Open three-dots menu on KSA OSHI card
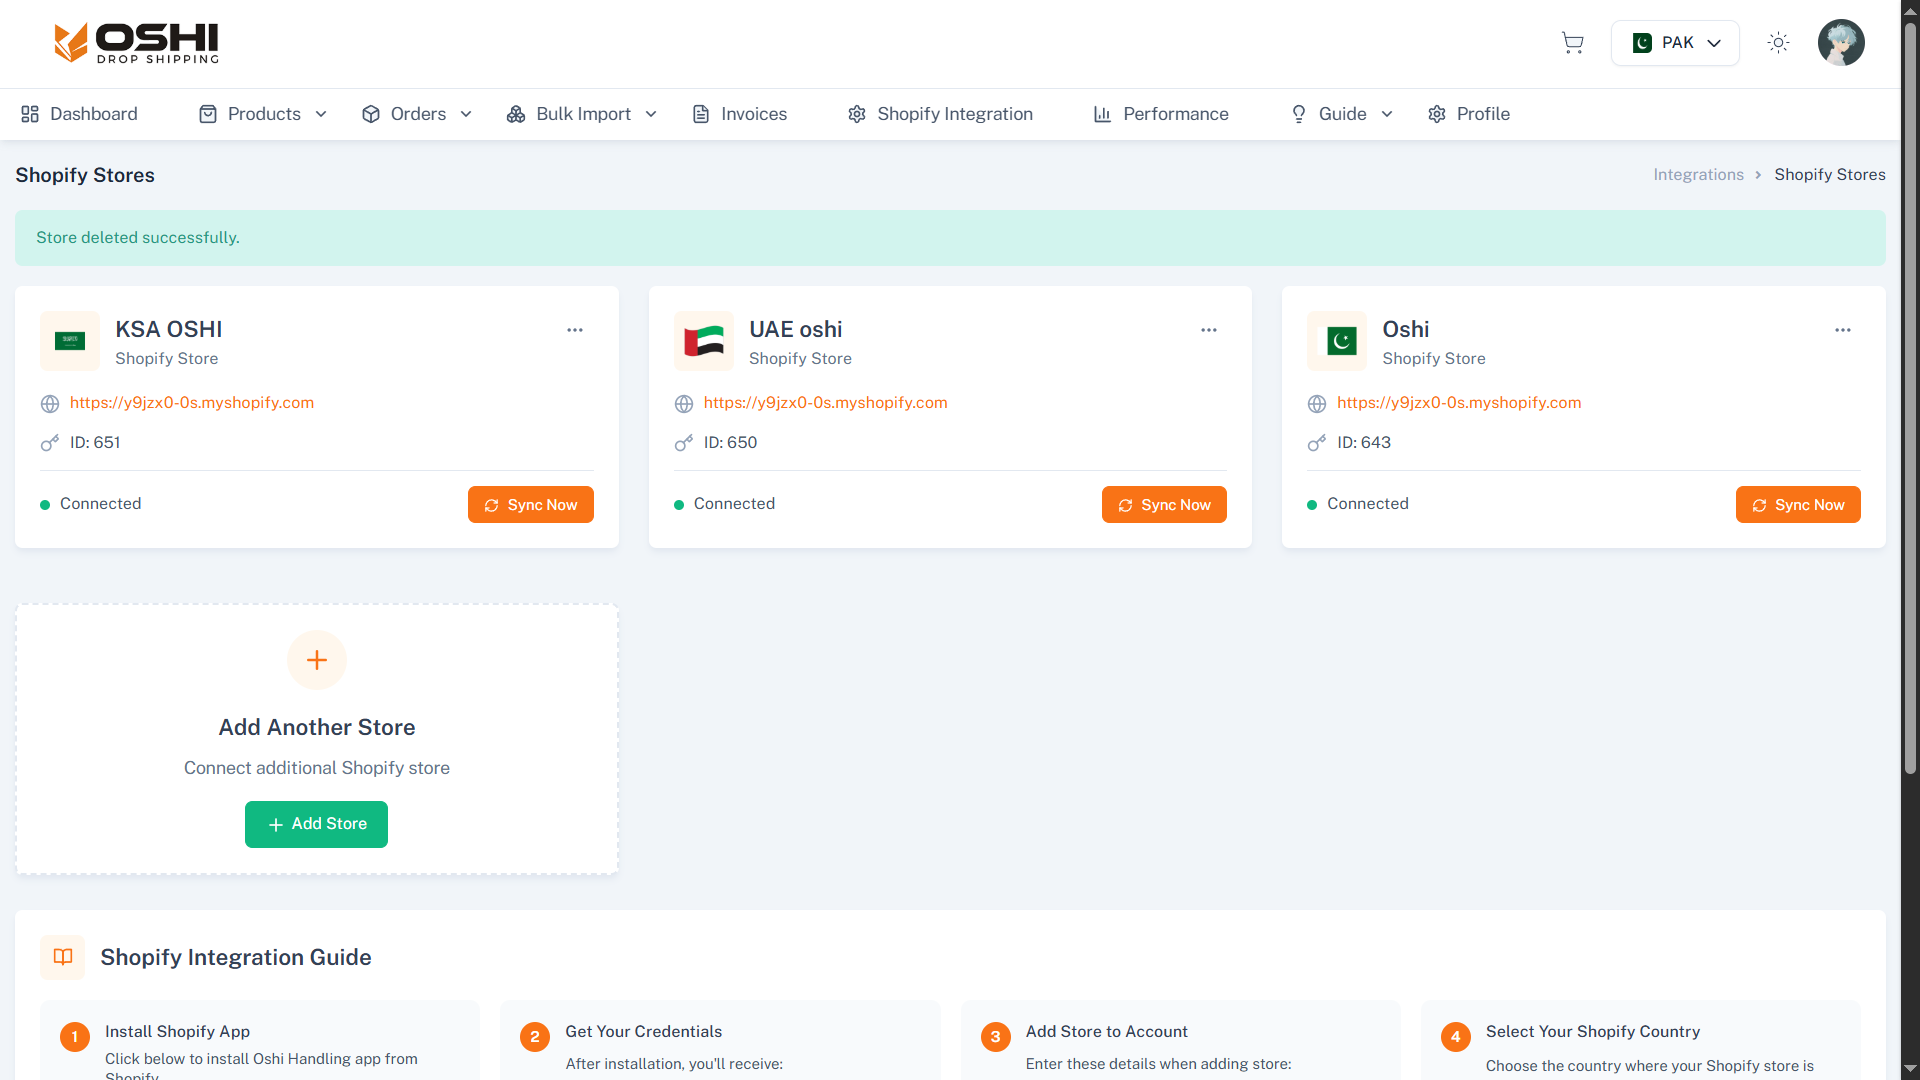The image size is (1920, 1080). click(575, 330)
